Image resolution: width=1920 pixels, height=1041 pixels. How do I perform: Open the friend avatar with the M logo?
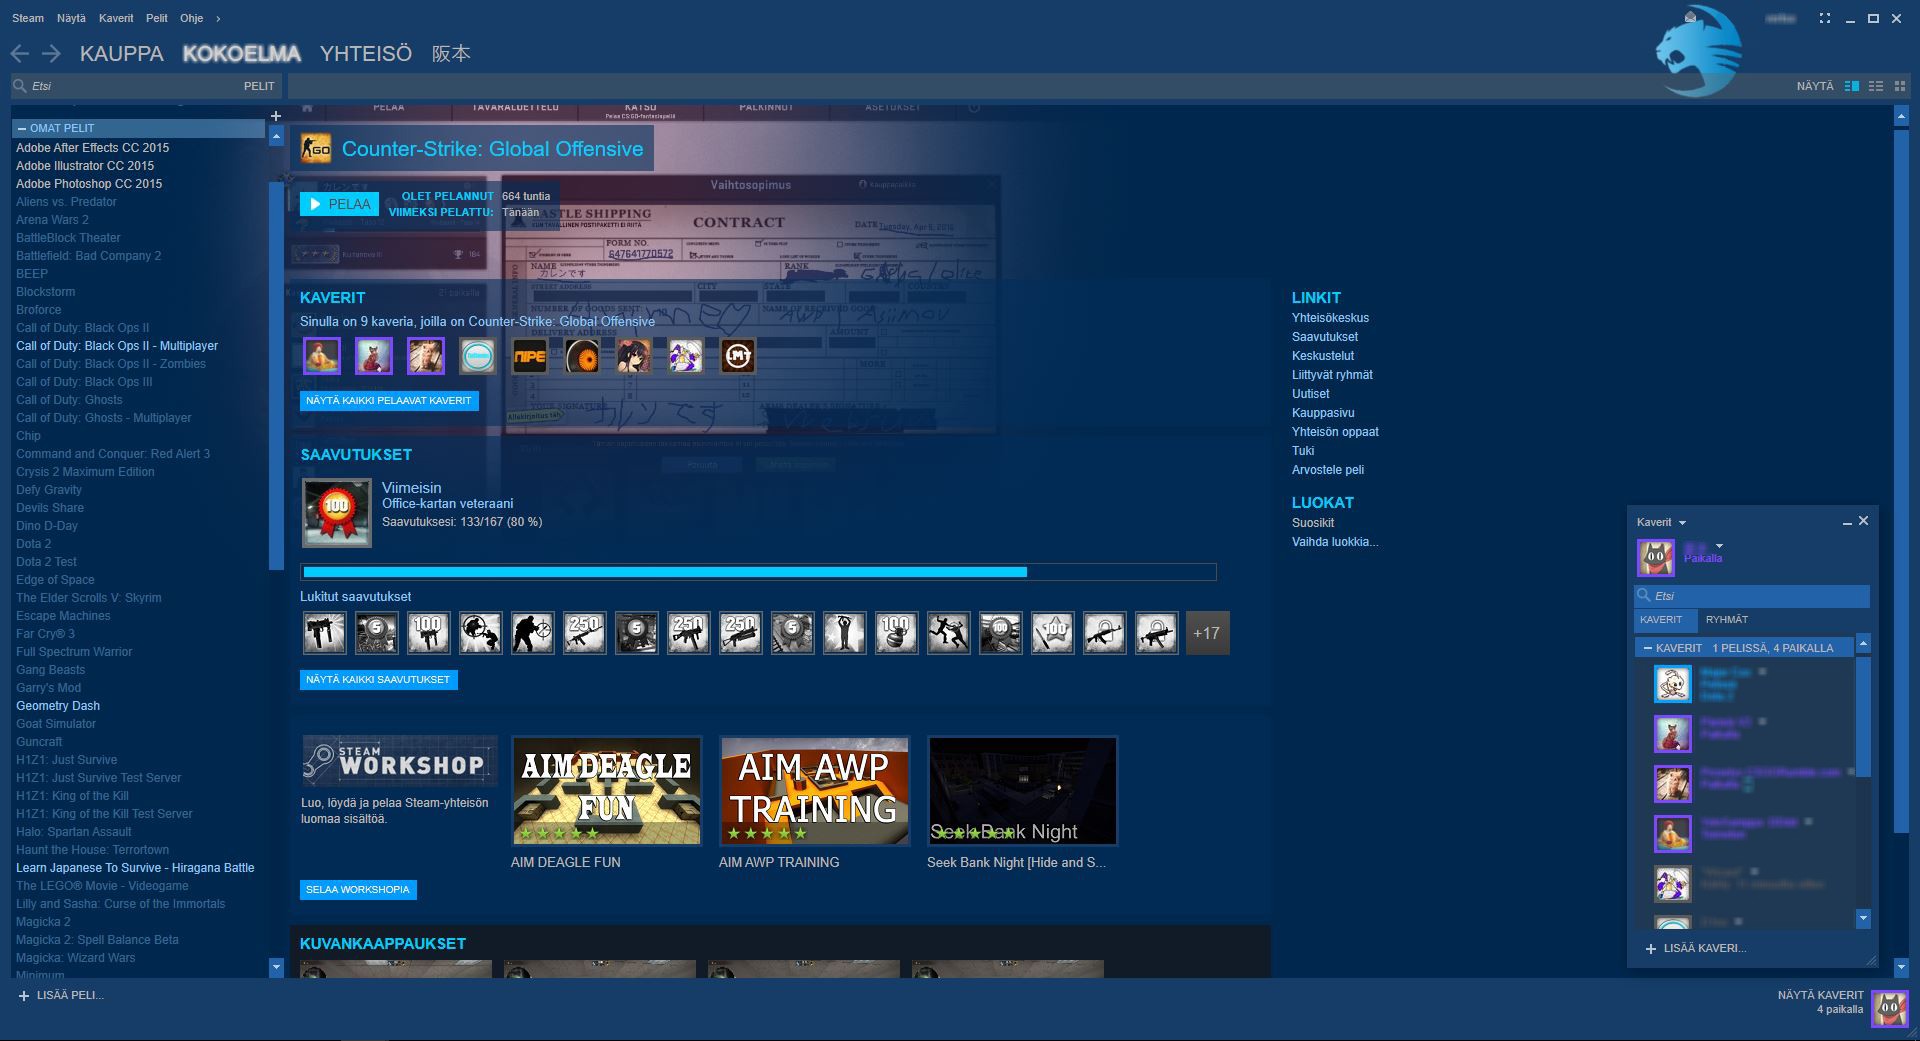tap(738, 356)
